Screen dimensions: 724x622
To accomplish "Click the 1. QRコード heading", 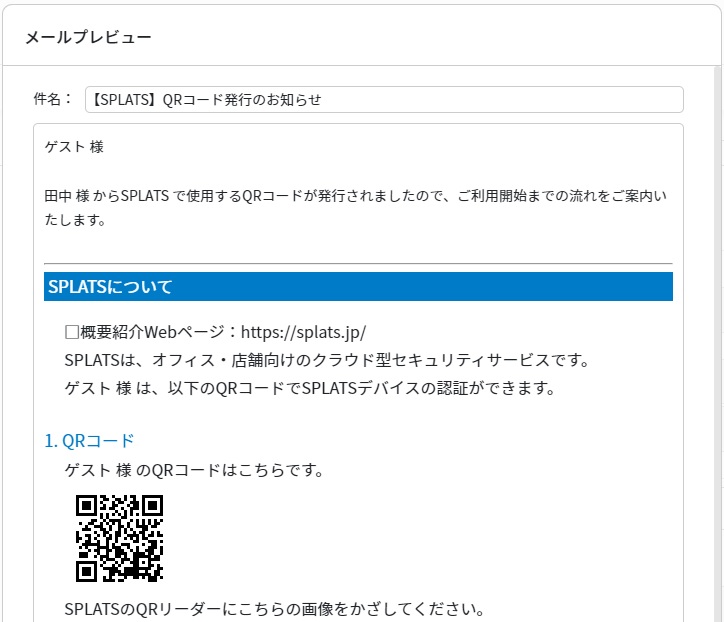I will [89, 441].
